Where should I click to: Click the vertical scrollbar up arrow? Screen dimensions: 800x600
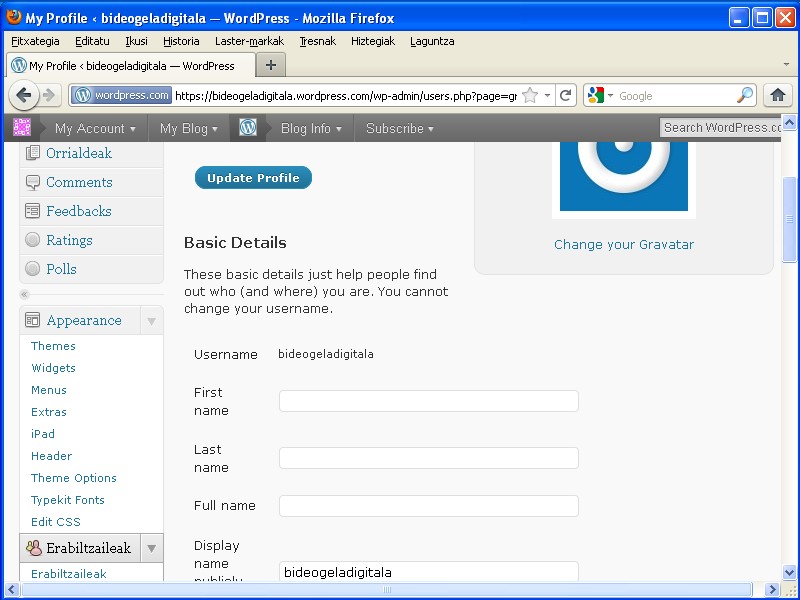point(789,122)
